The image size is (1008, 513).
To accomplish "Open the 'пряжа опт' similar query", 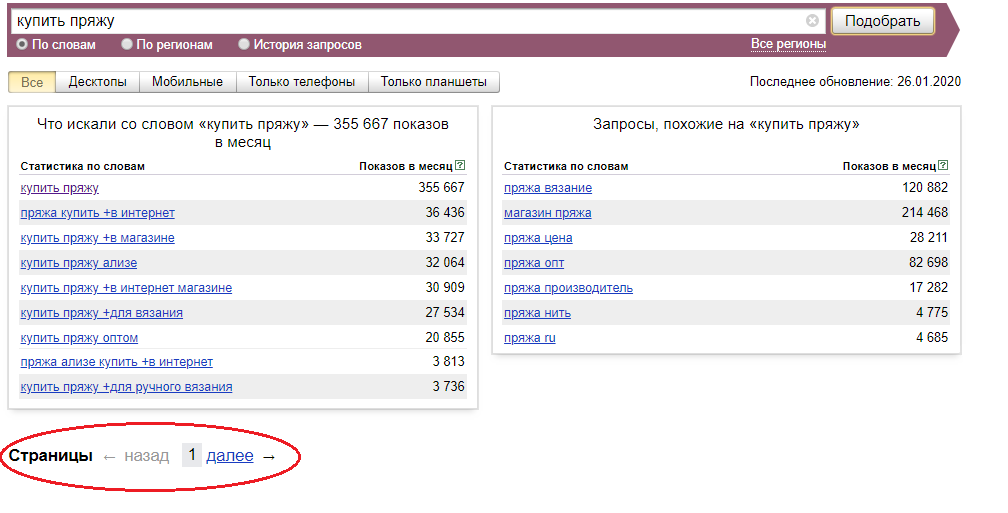I will [x=534, y=263].
